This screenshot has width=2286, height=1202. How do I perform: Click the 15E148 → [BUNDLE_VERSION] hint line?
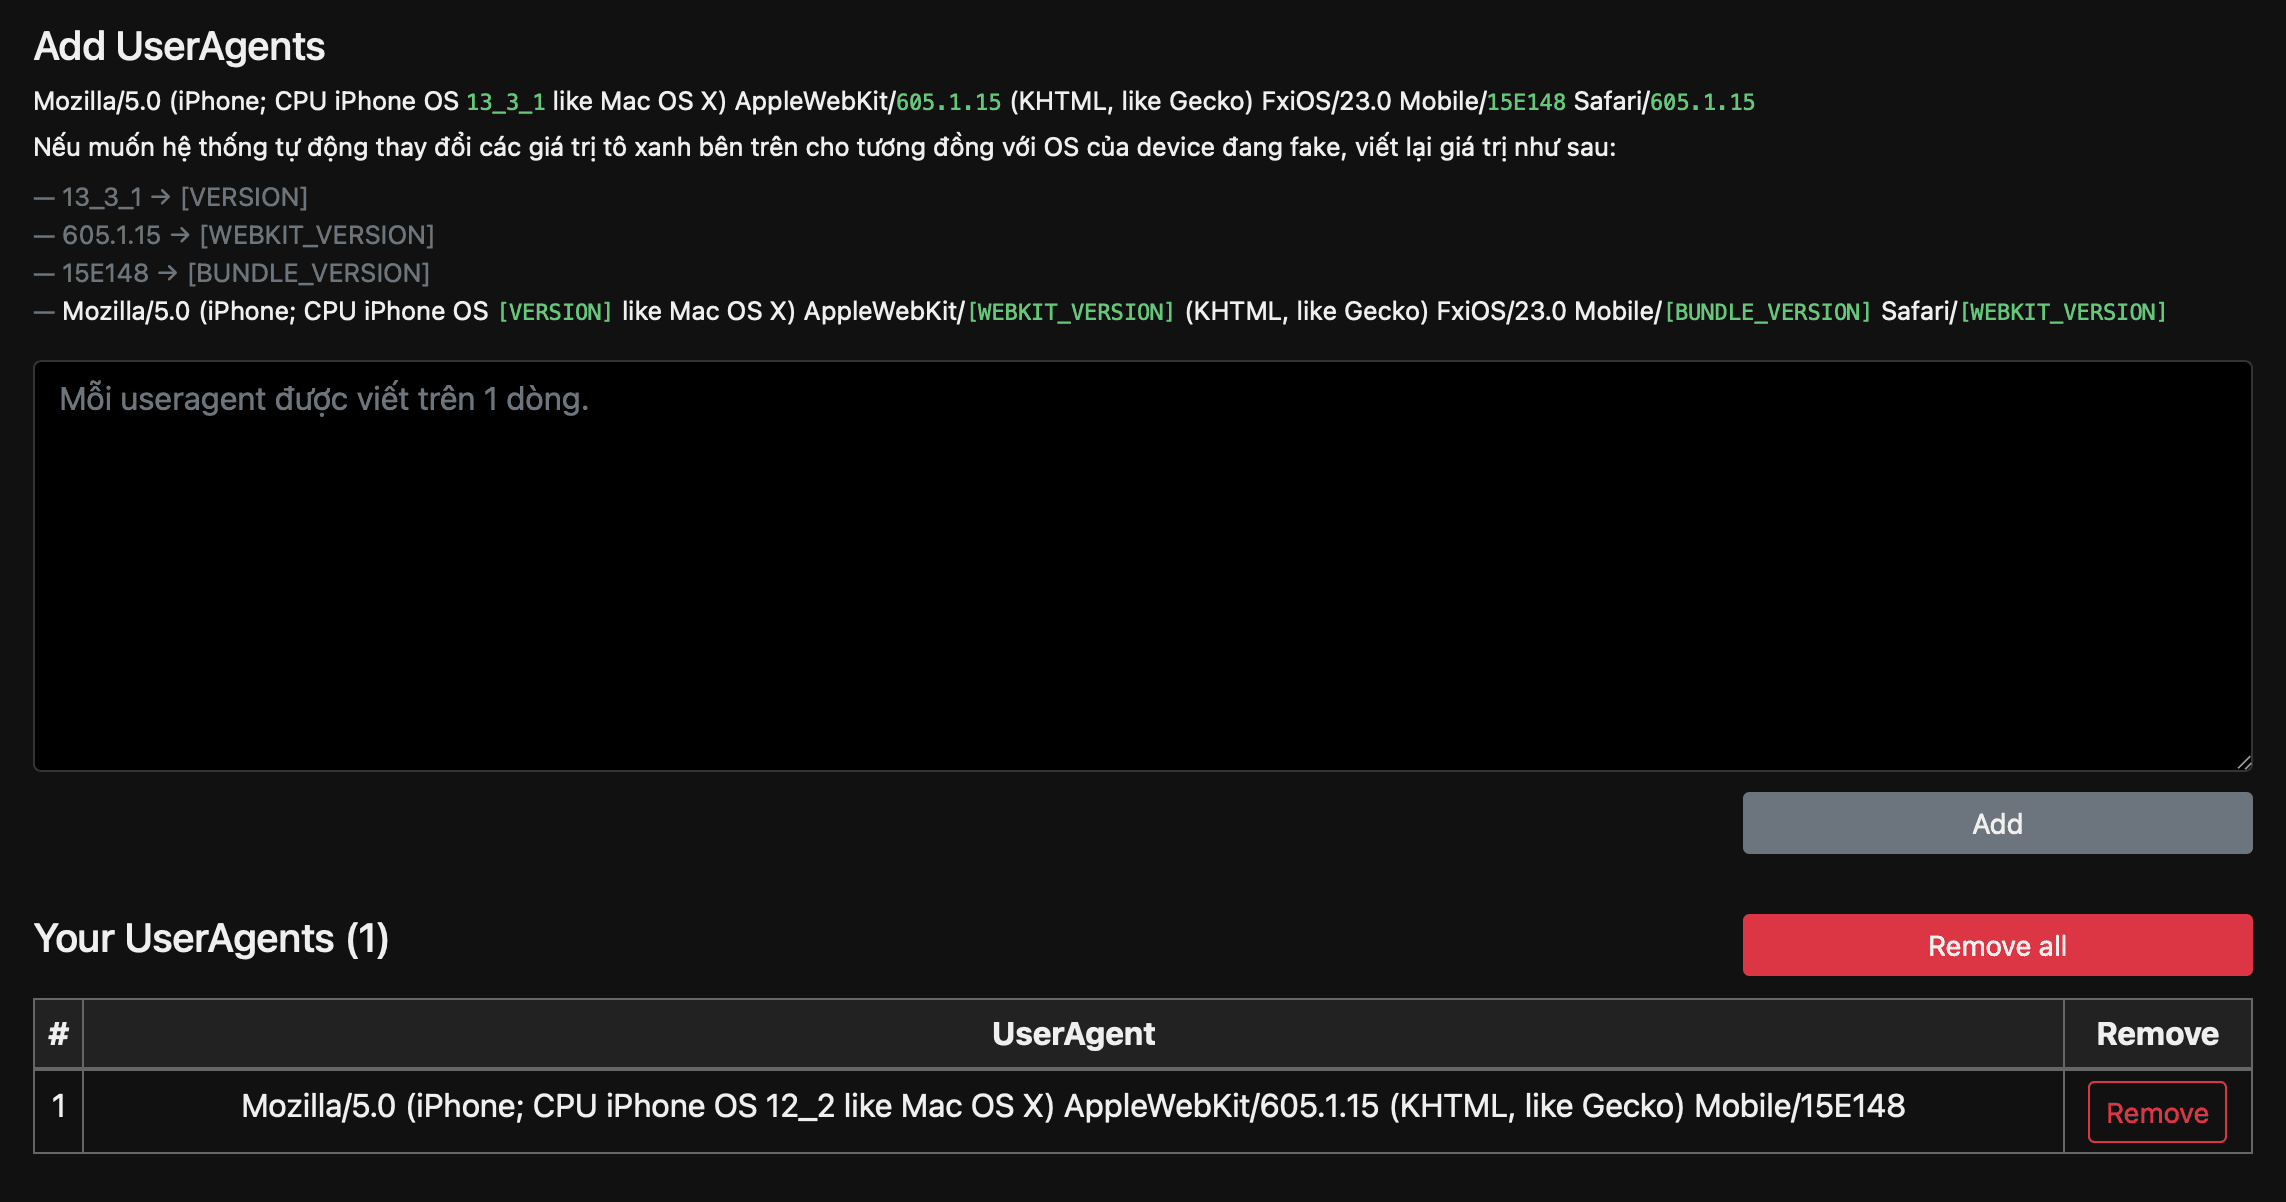[232, 273]
